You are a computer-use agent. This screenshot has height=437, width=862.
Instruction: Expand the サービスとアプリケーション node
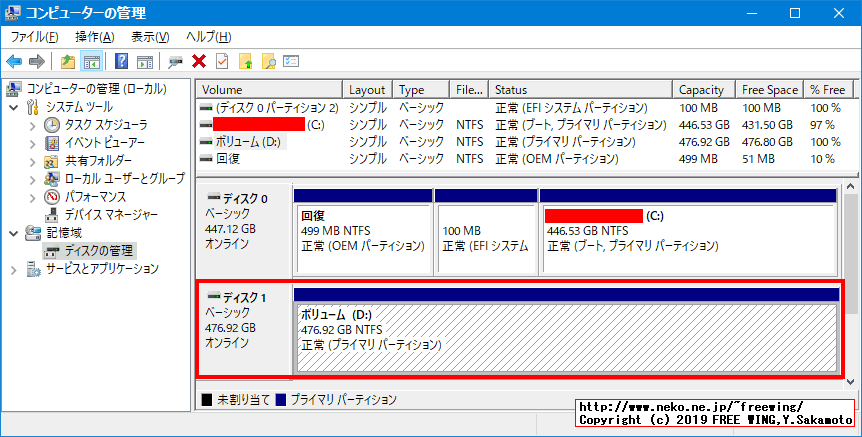click(x=14, y=270)
